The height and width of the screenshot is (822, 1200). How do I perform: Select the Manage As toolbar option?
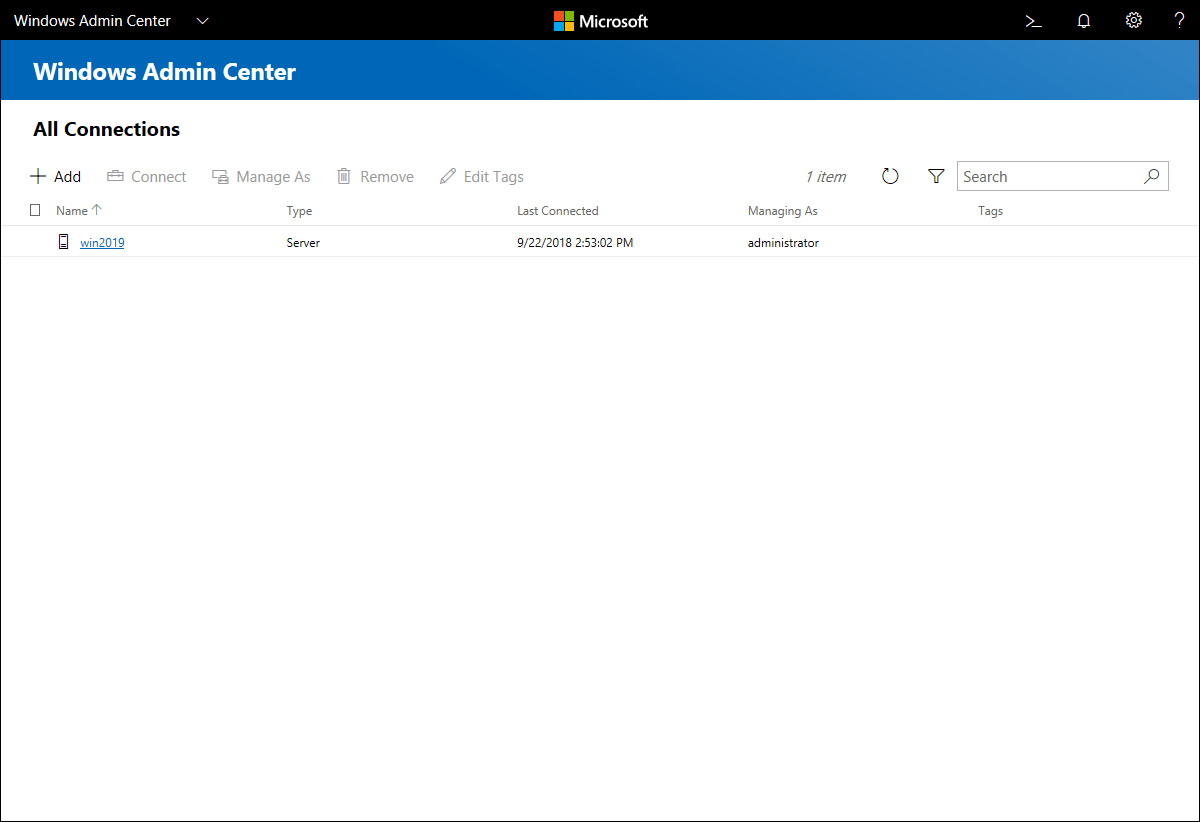[261, 177]
